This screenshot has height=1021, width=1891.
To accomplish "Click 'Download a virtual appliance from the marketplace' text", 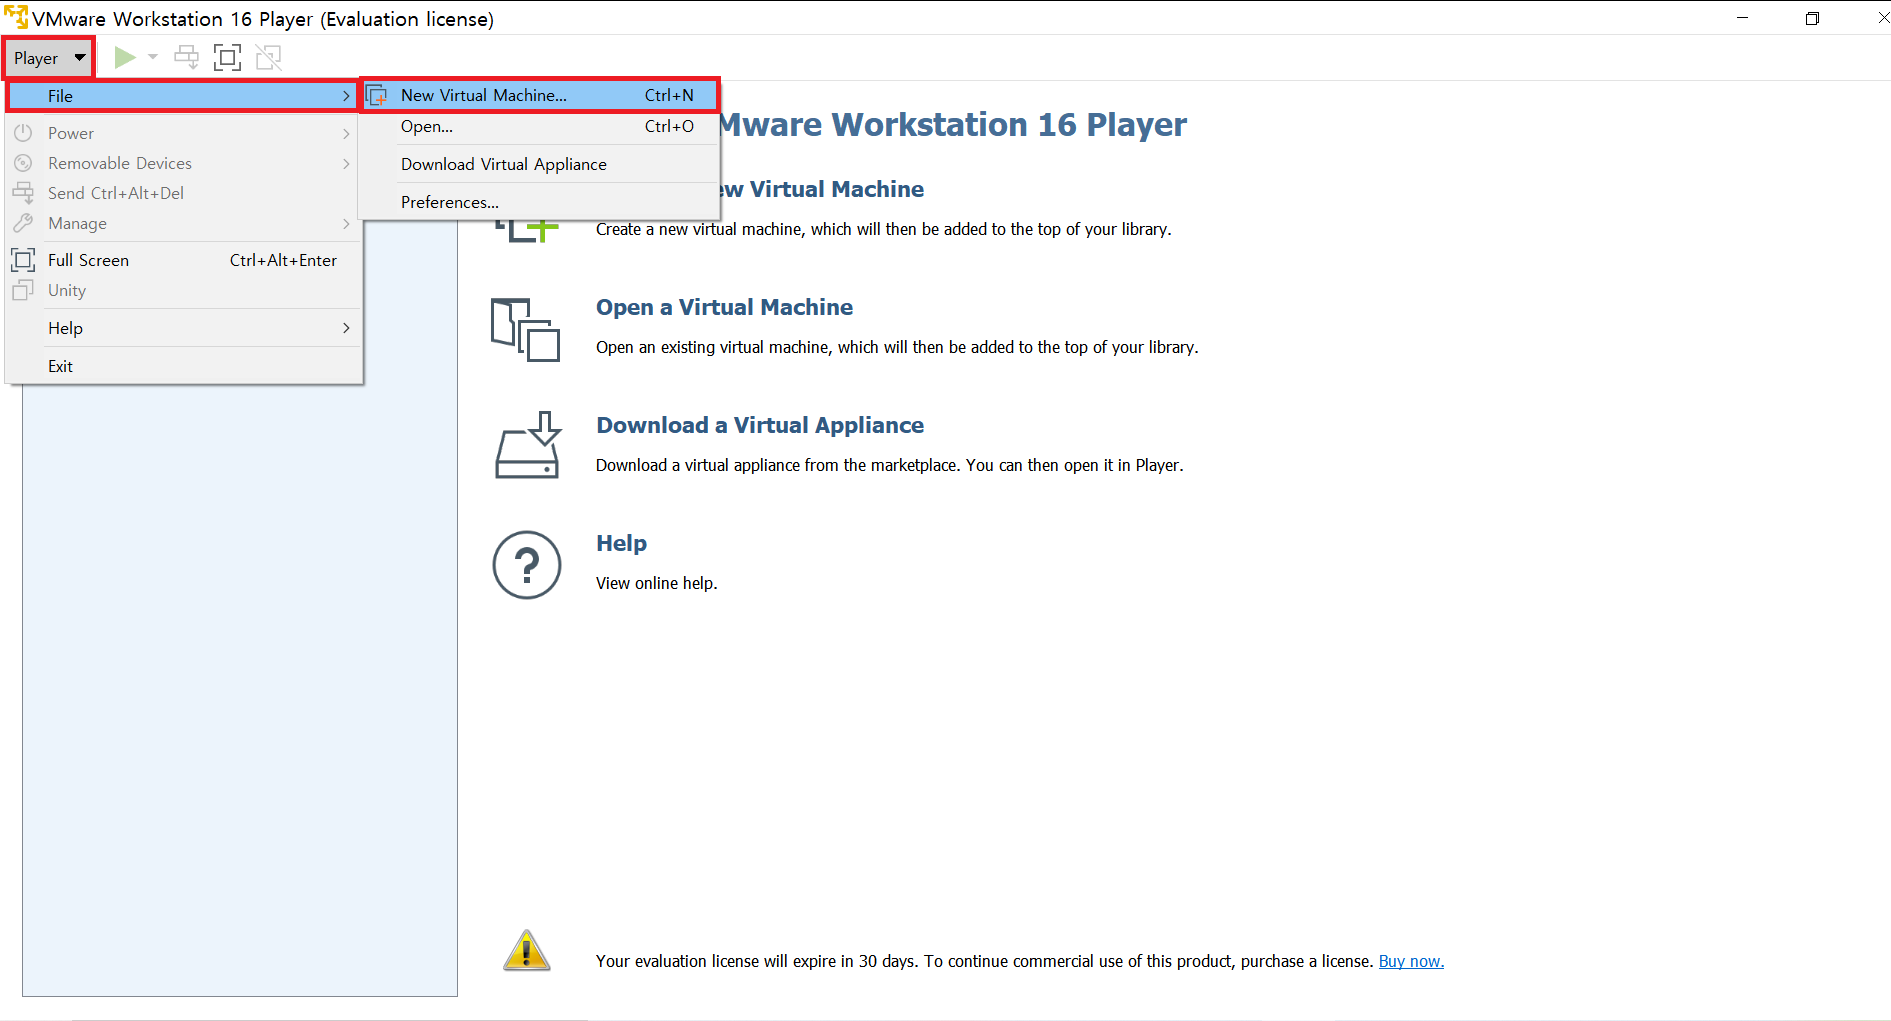I will pyautogui.click(x=889, y=465).
